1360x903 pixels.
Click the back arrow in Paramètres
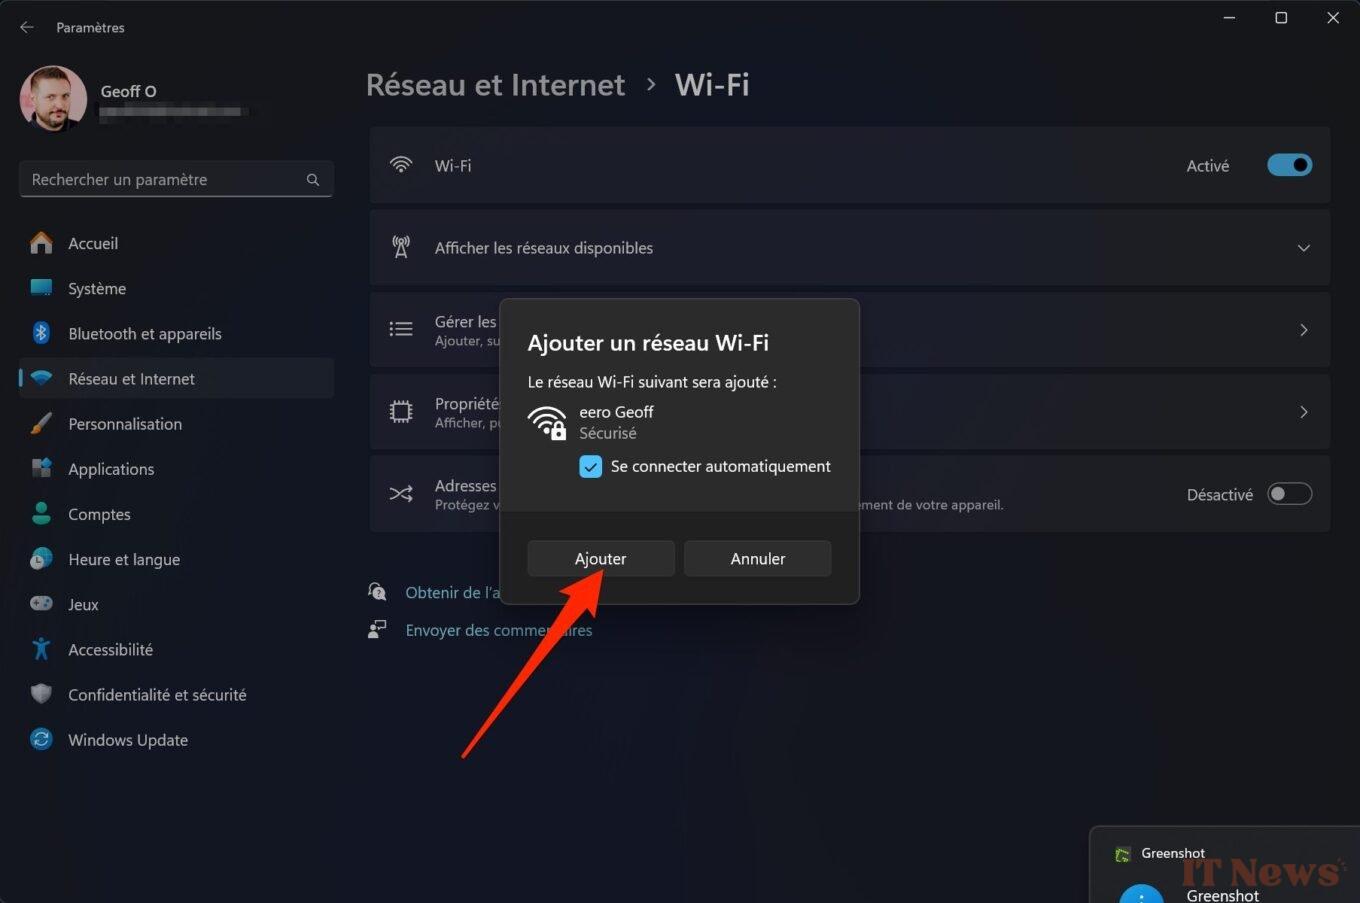pyautogui.click(x=27, y=27)
